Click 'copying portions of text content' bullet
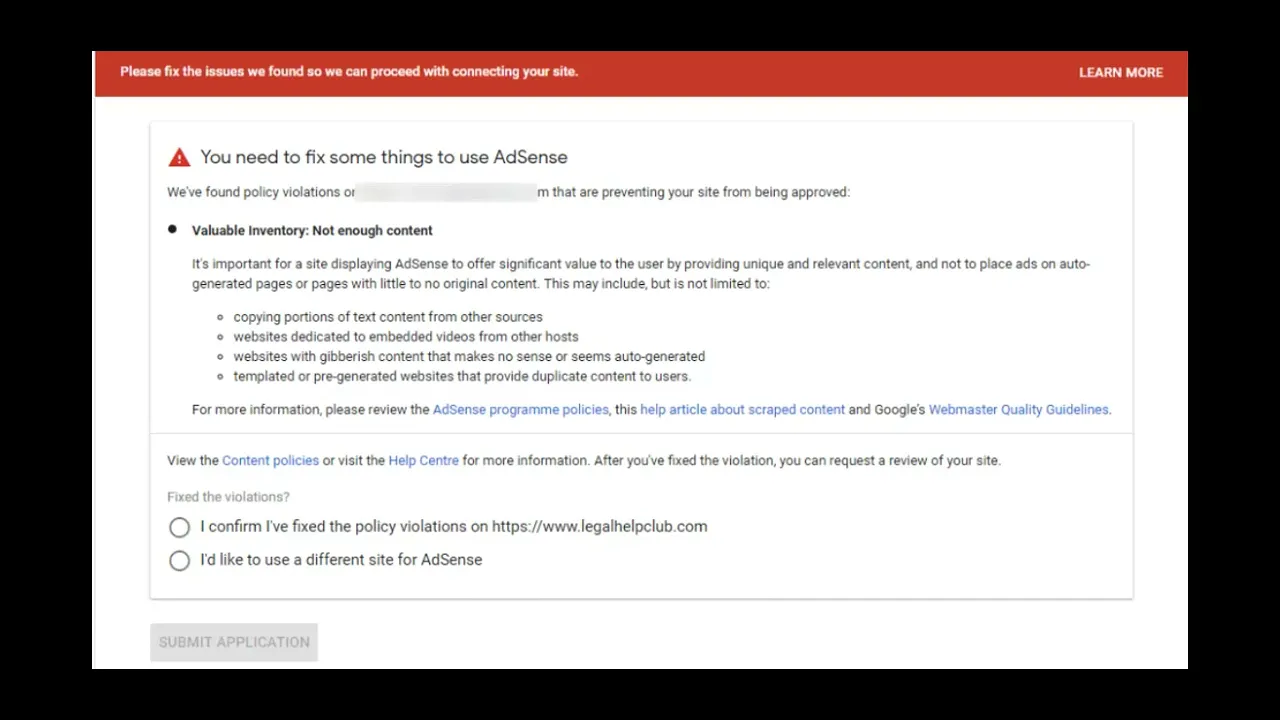1280x720 pixels. tap(388, 317)
